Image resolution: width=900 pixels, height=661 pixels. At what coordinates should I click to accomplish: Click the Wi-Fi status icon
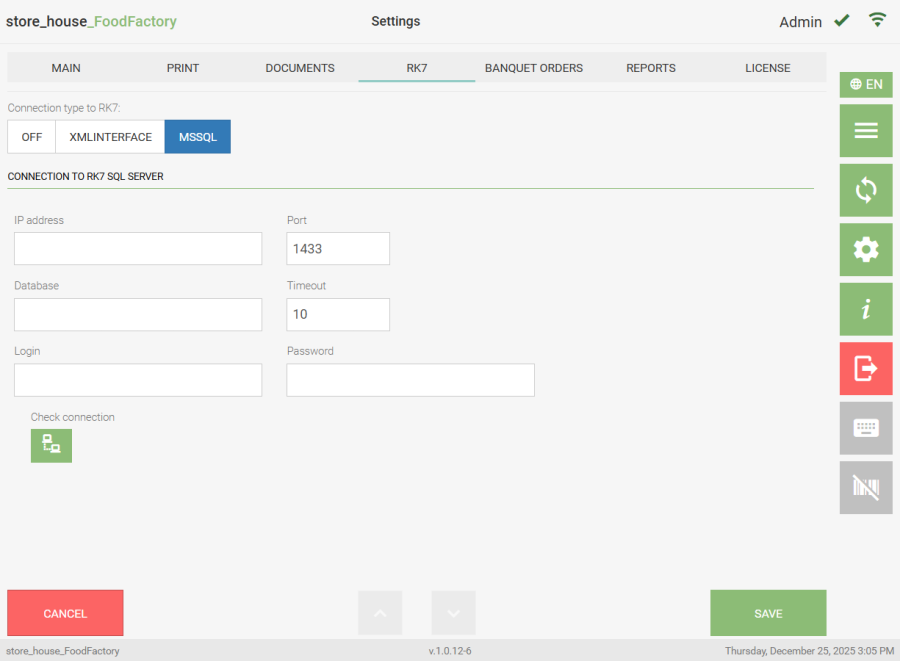[x=878, y=20]
